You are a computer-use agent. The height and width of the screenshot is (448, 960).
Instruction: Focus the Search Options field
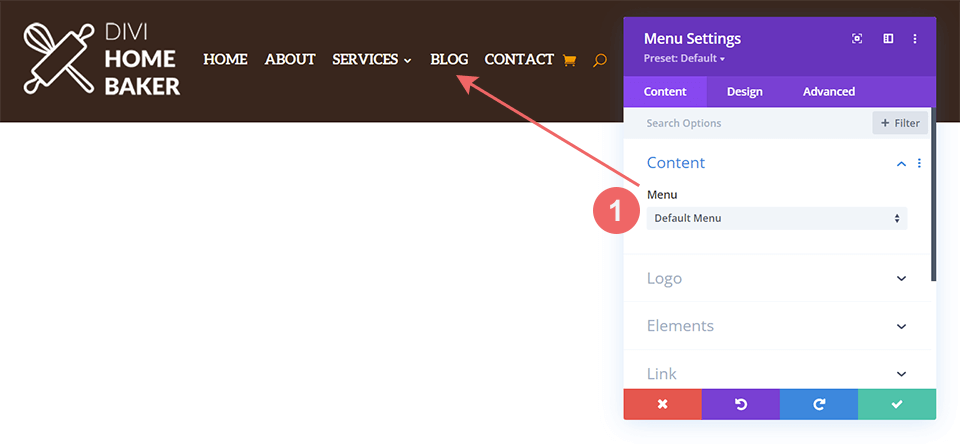pos(748,123)
